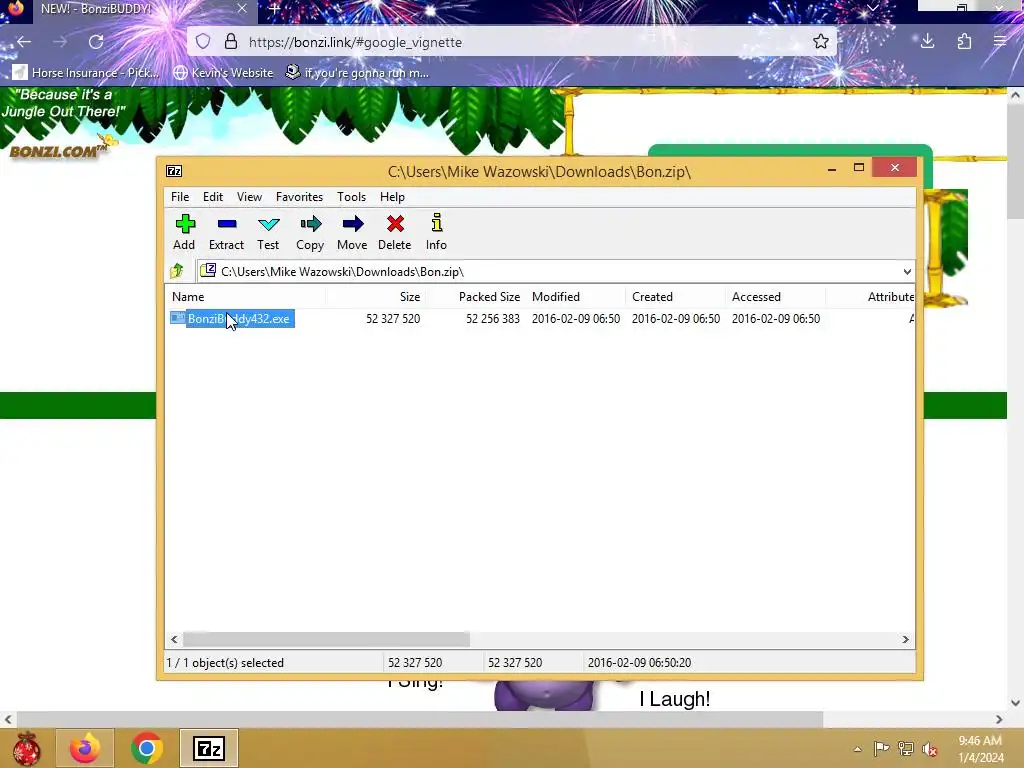Screen dimensions: 1024x768
Task: Close the BonziBUDDY browser tab
Action: click(x=242, y=9)
